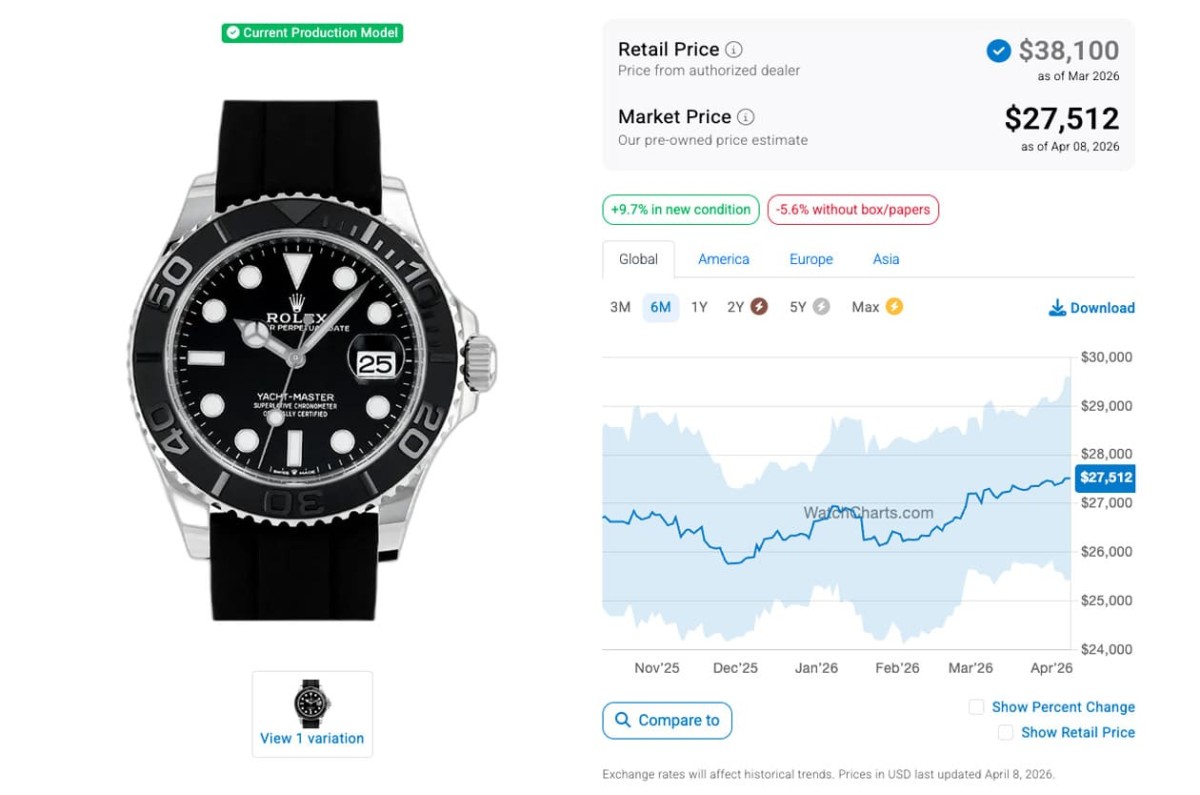Select the 3M time range
Image resolution: width=1200 pixels, height=795 pixels.
point(620,307)
